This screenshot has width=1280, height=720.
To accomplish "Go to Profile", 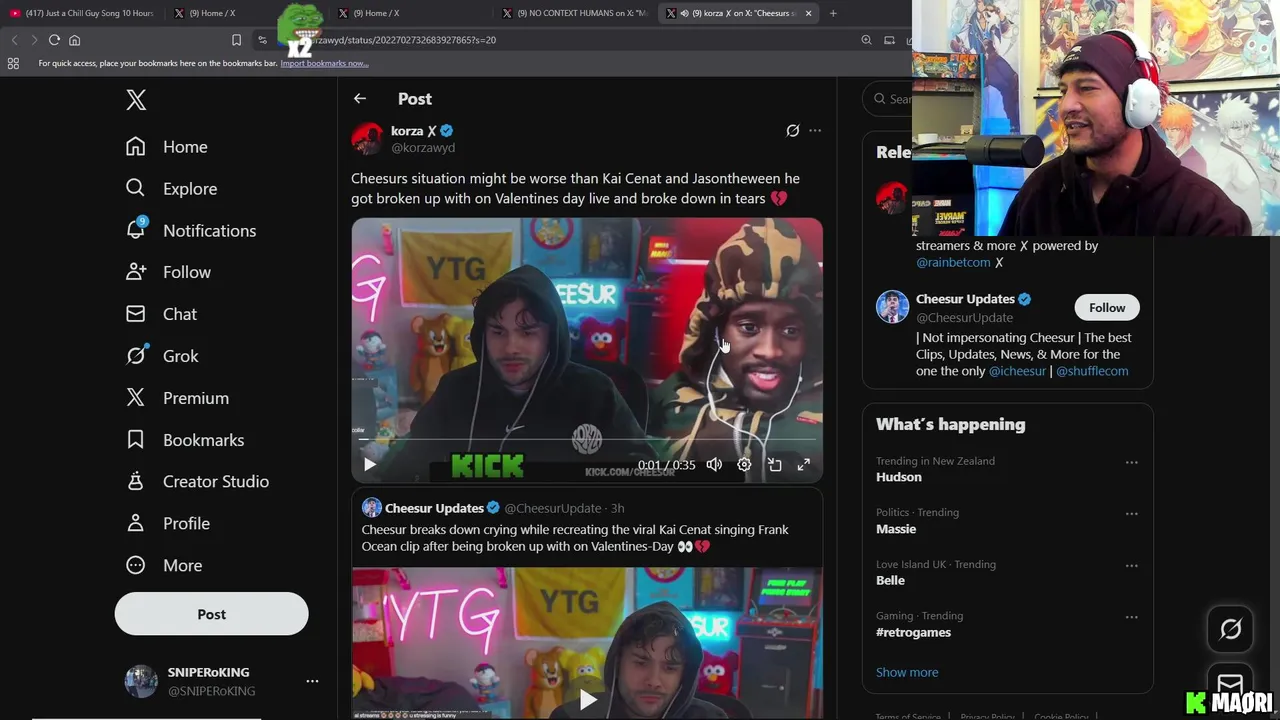I will pyautogui.click(x=167, y=524).
